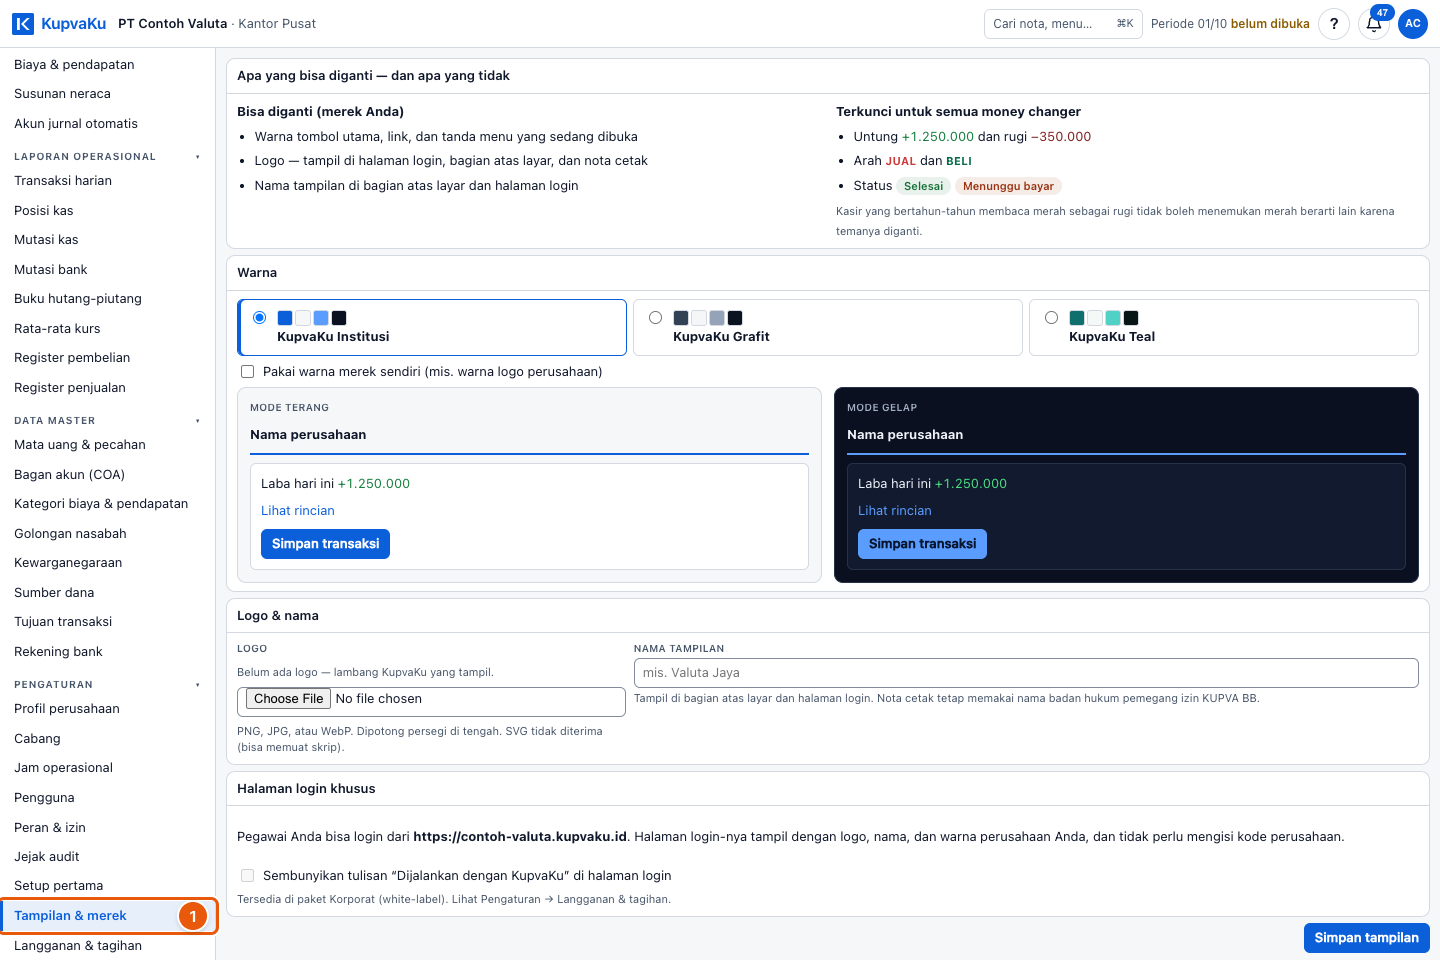Click the blue swatch of KupvaKu Institusi

[285, 318]
